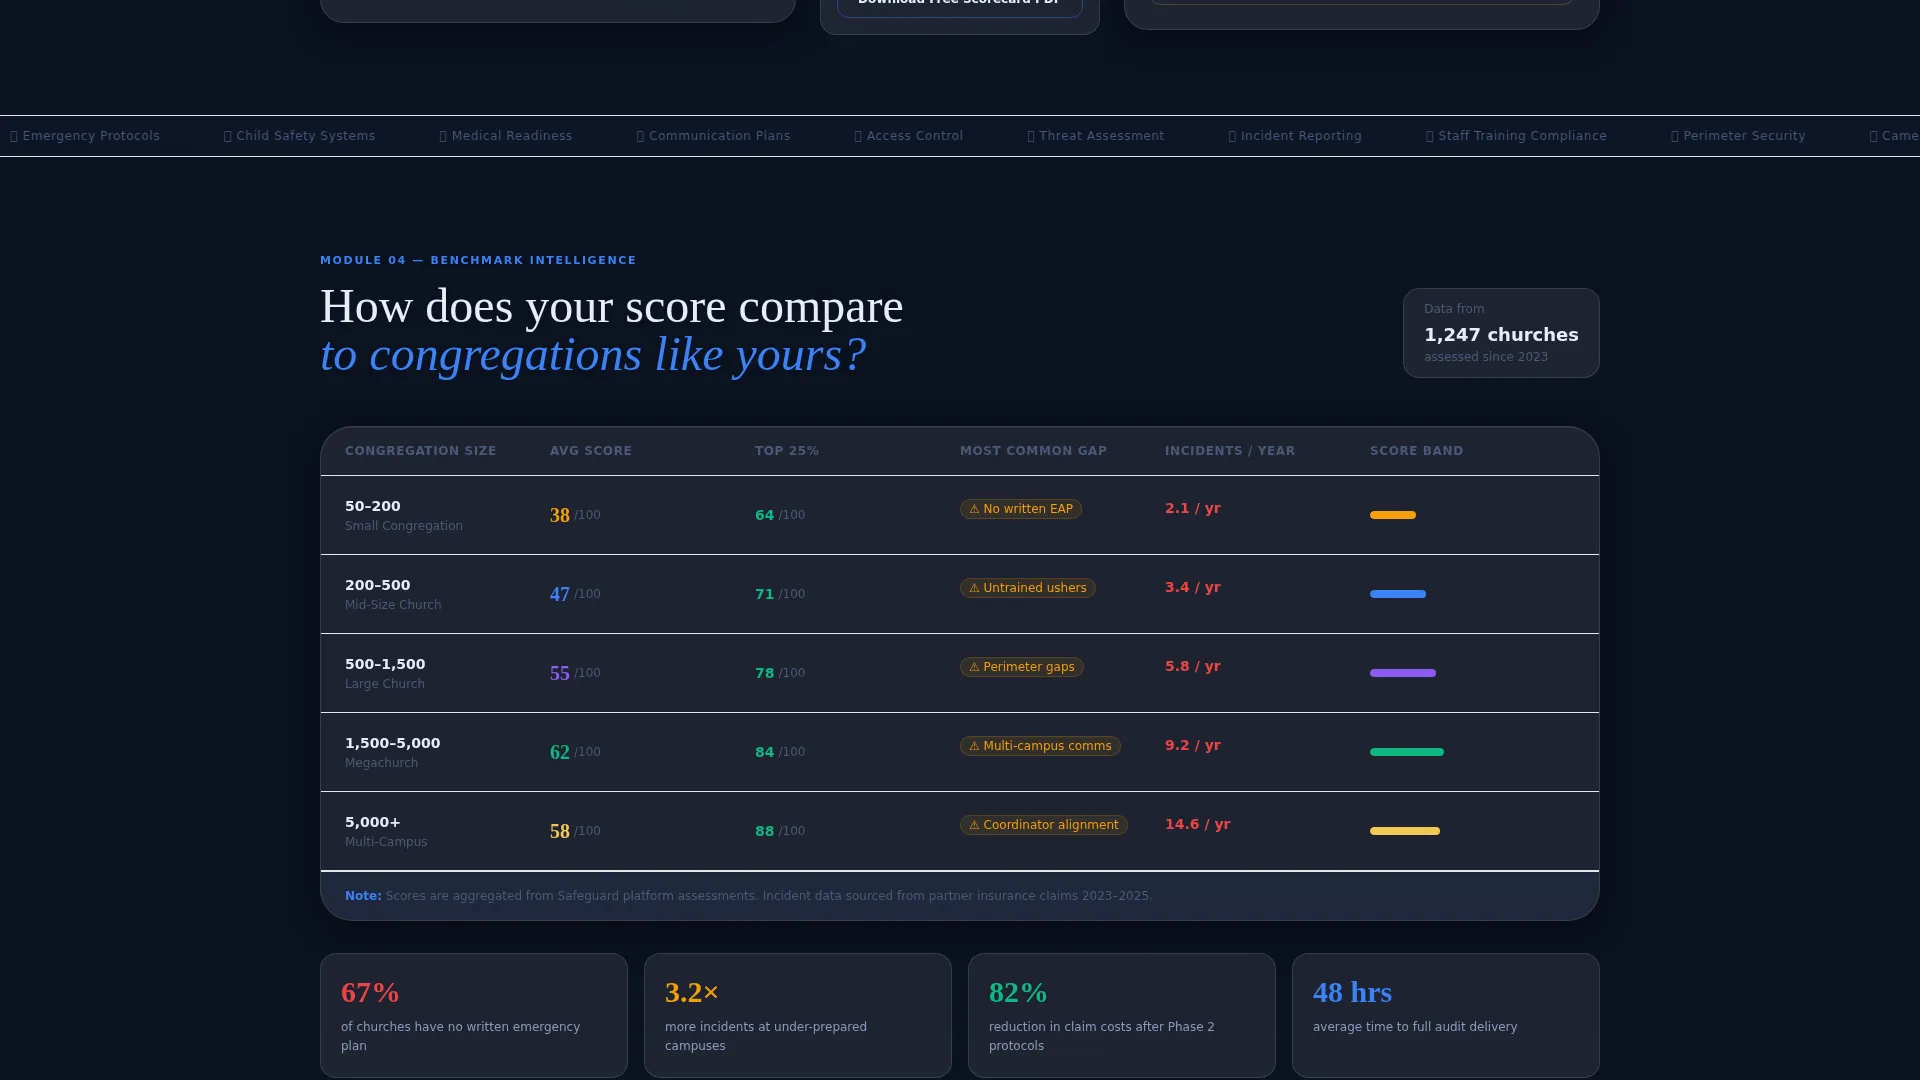Select the 500–1,500 Large Church row
1920x1080 pixels.
[960, 673]
